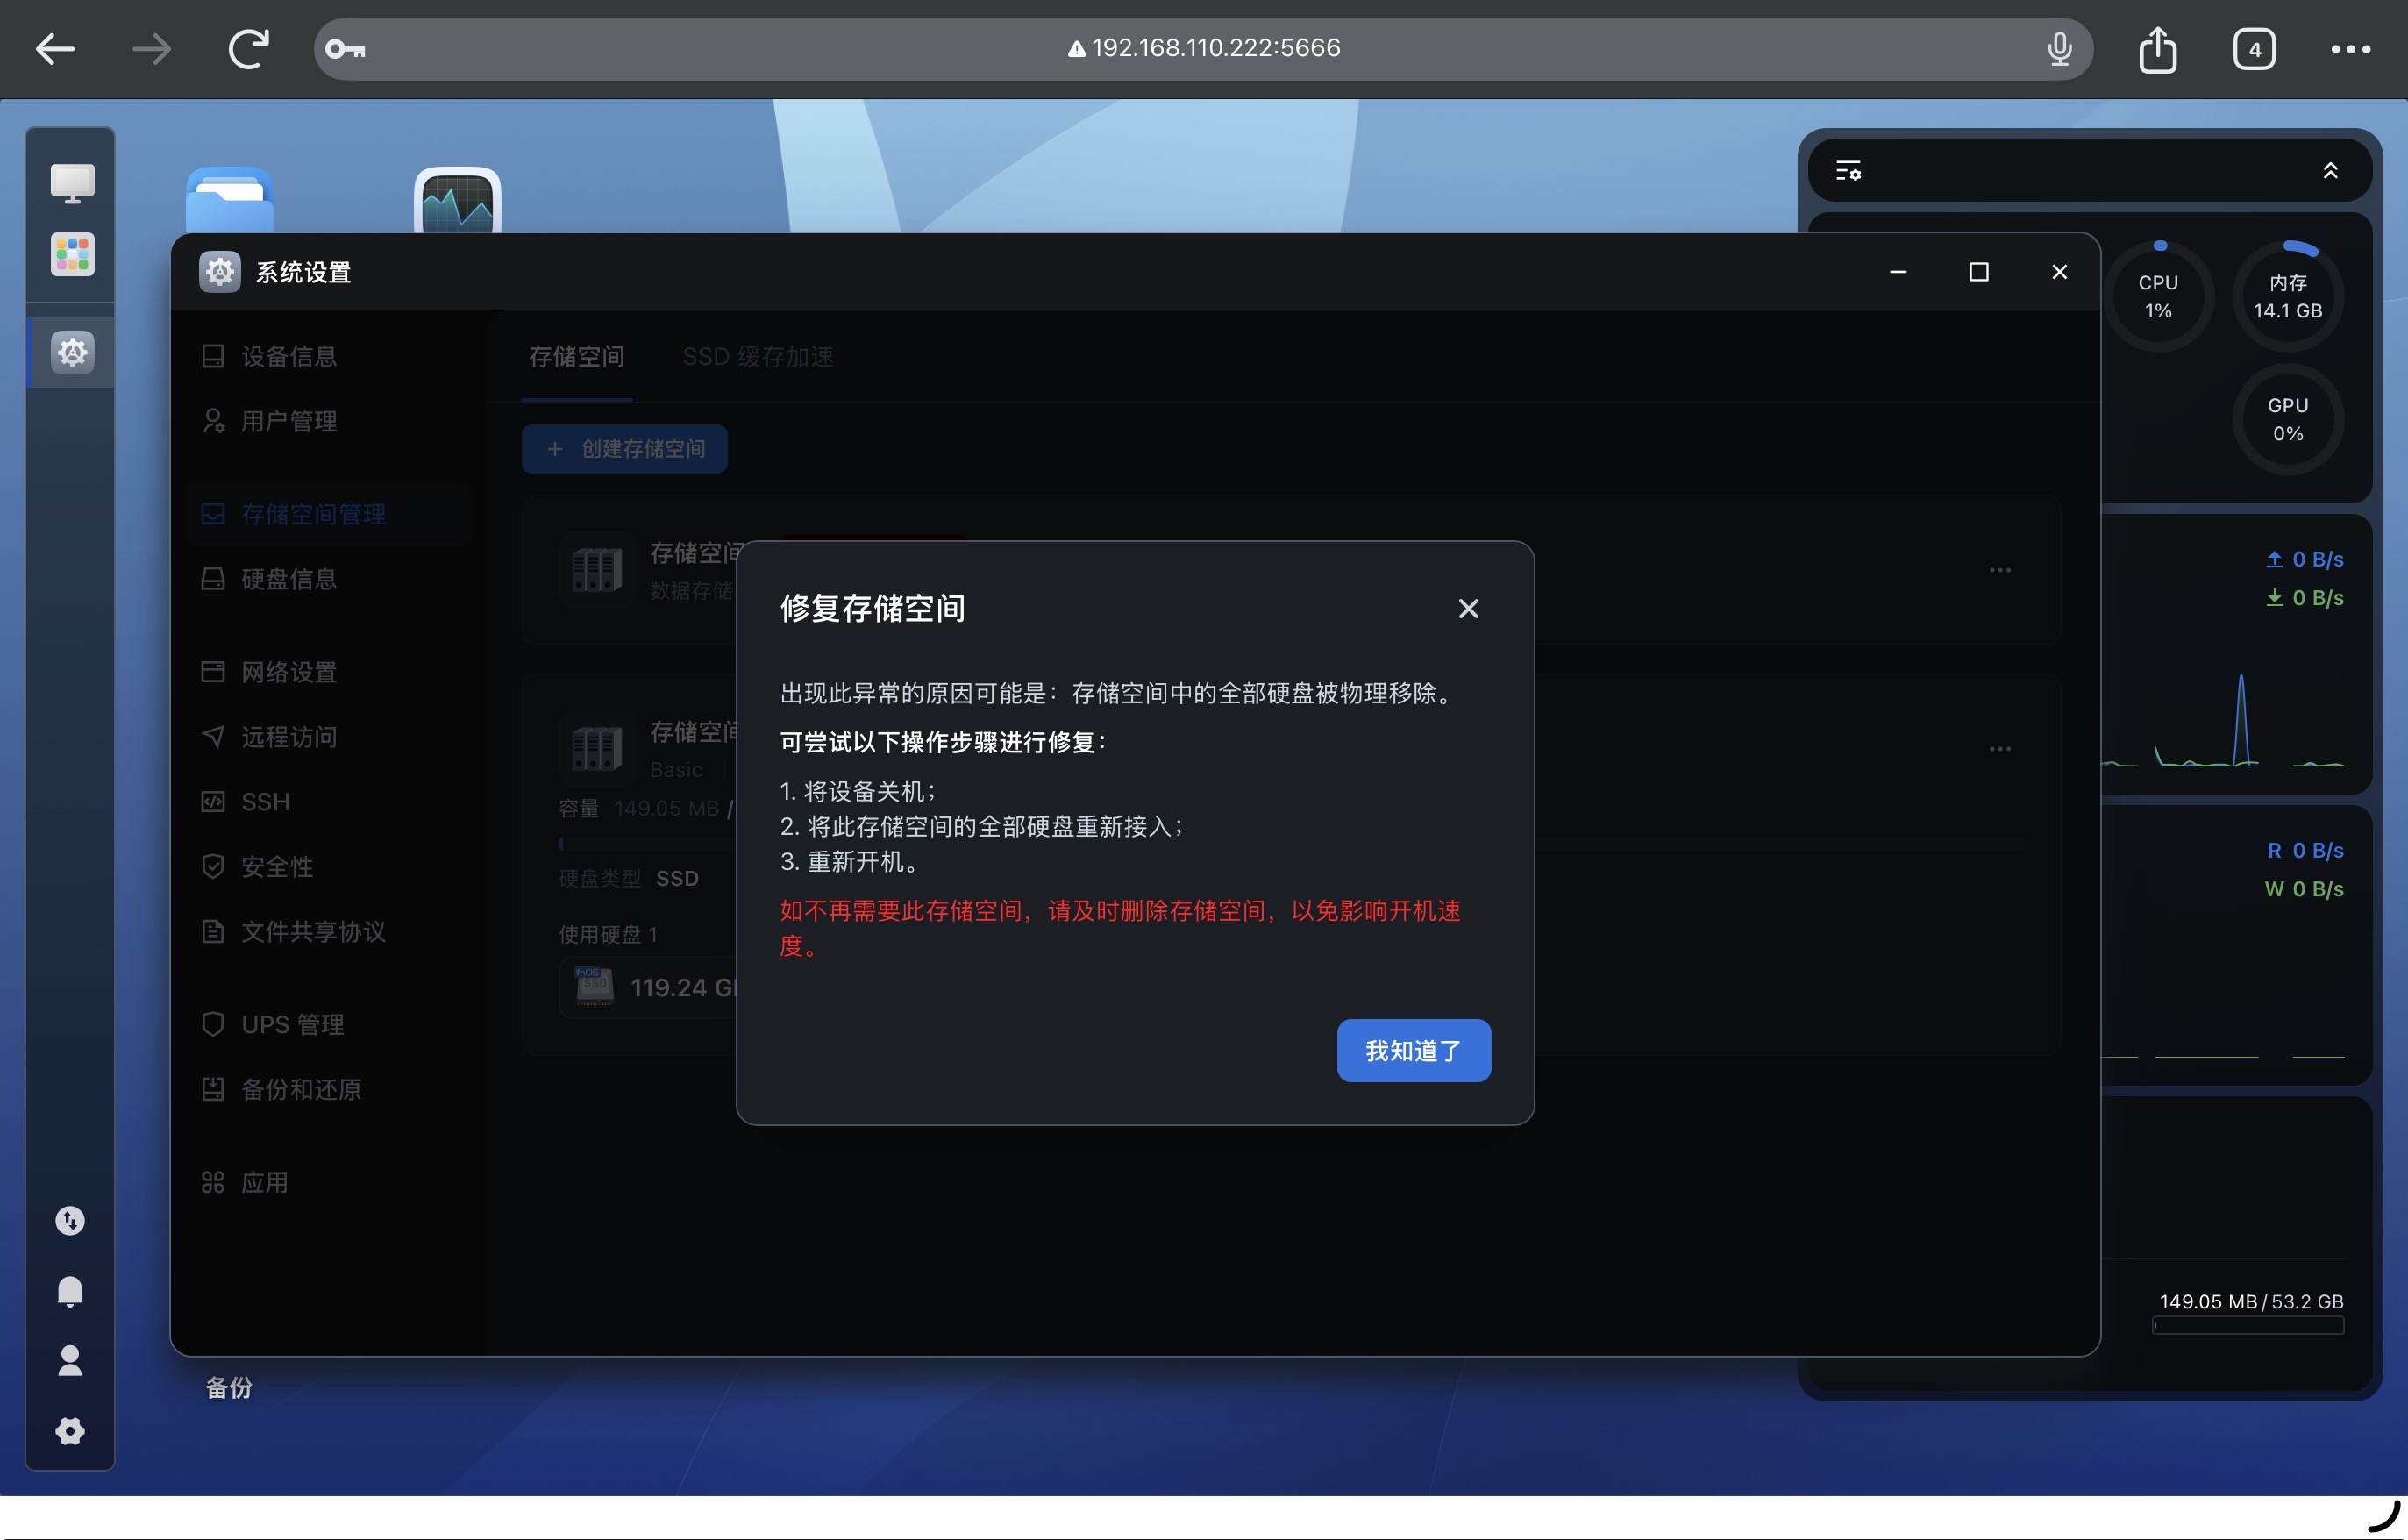Click the 我知道了 button
Viewport: 2408px width, 1540px height.
coord(1413,1050)
